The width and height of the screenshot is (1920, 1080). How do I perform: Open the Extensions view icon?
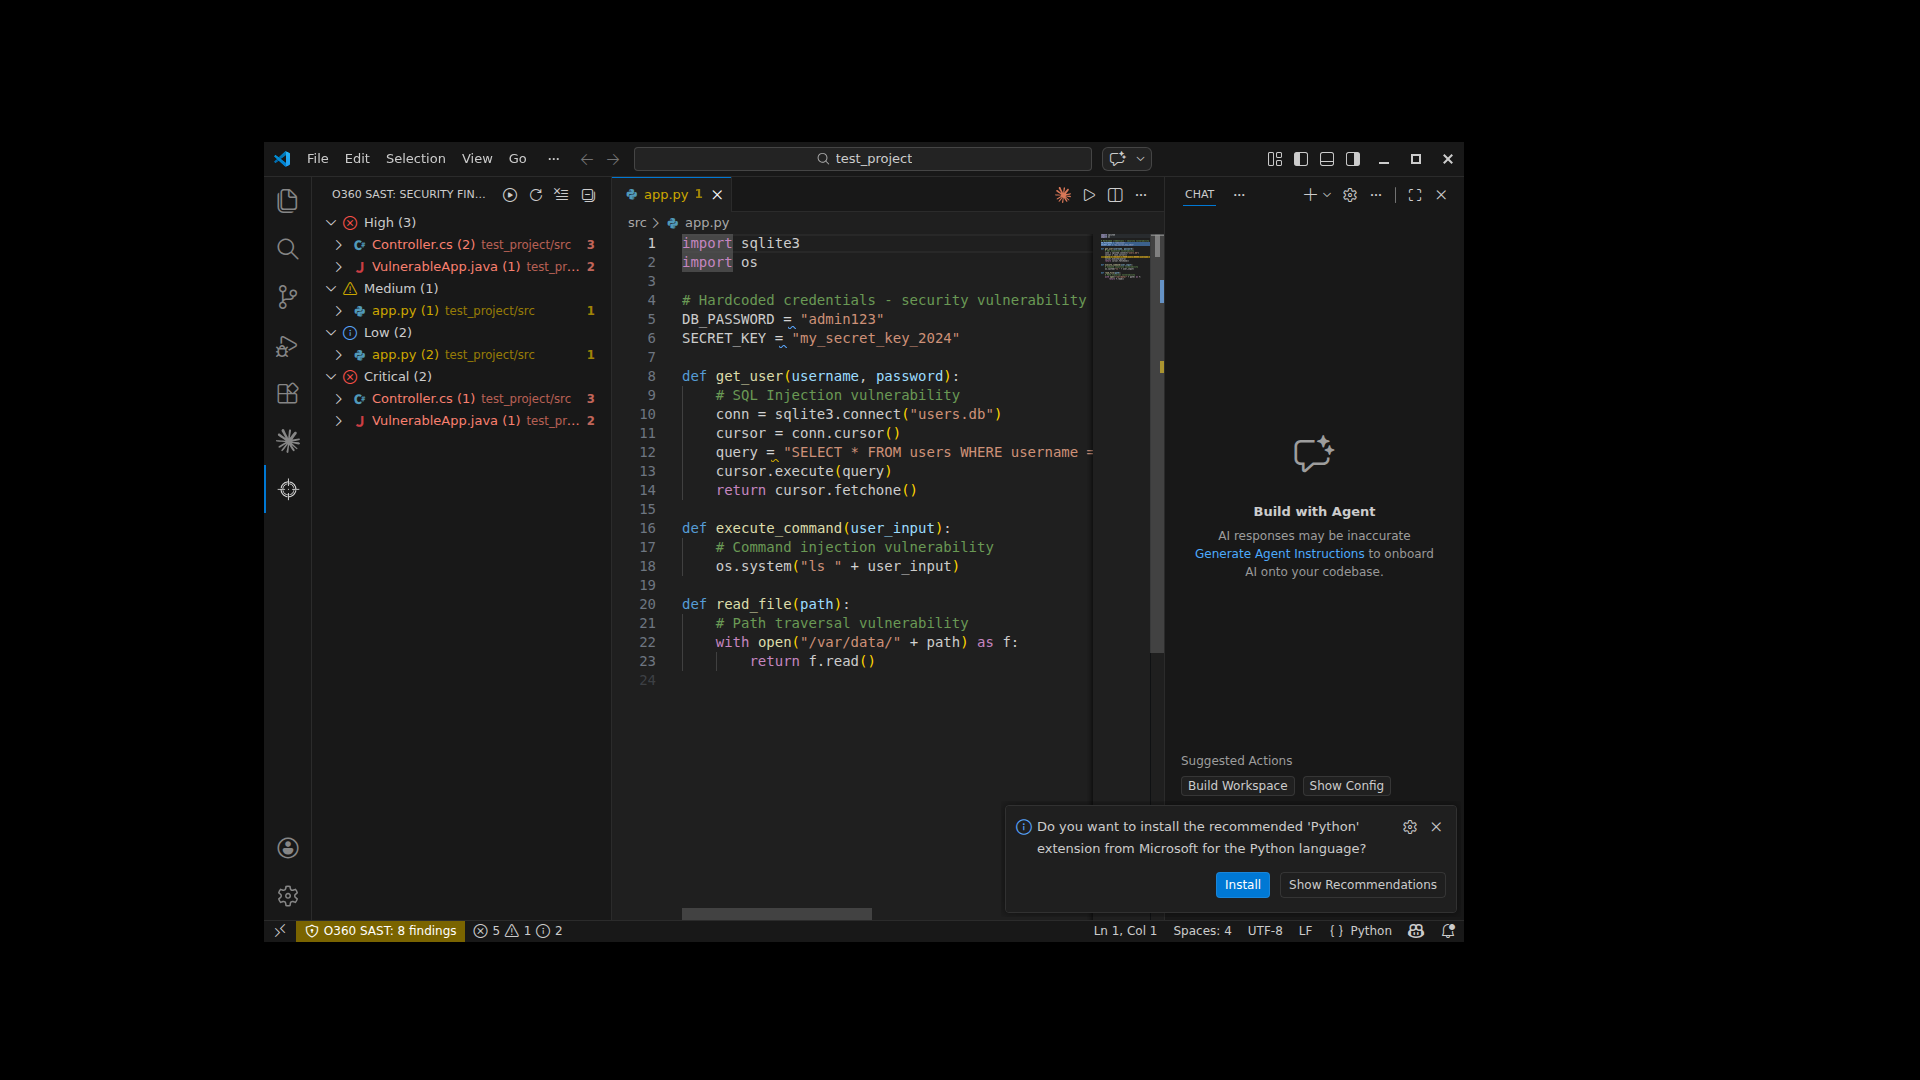[x=287, y=393]
